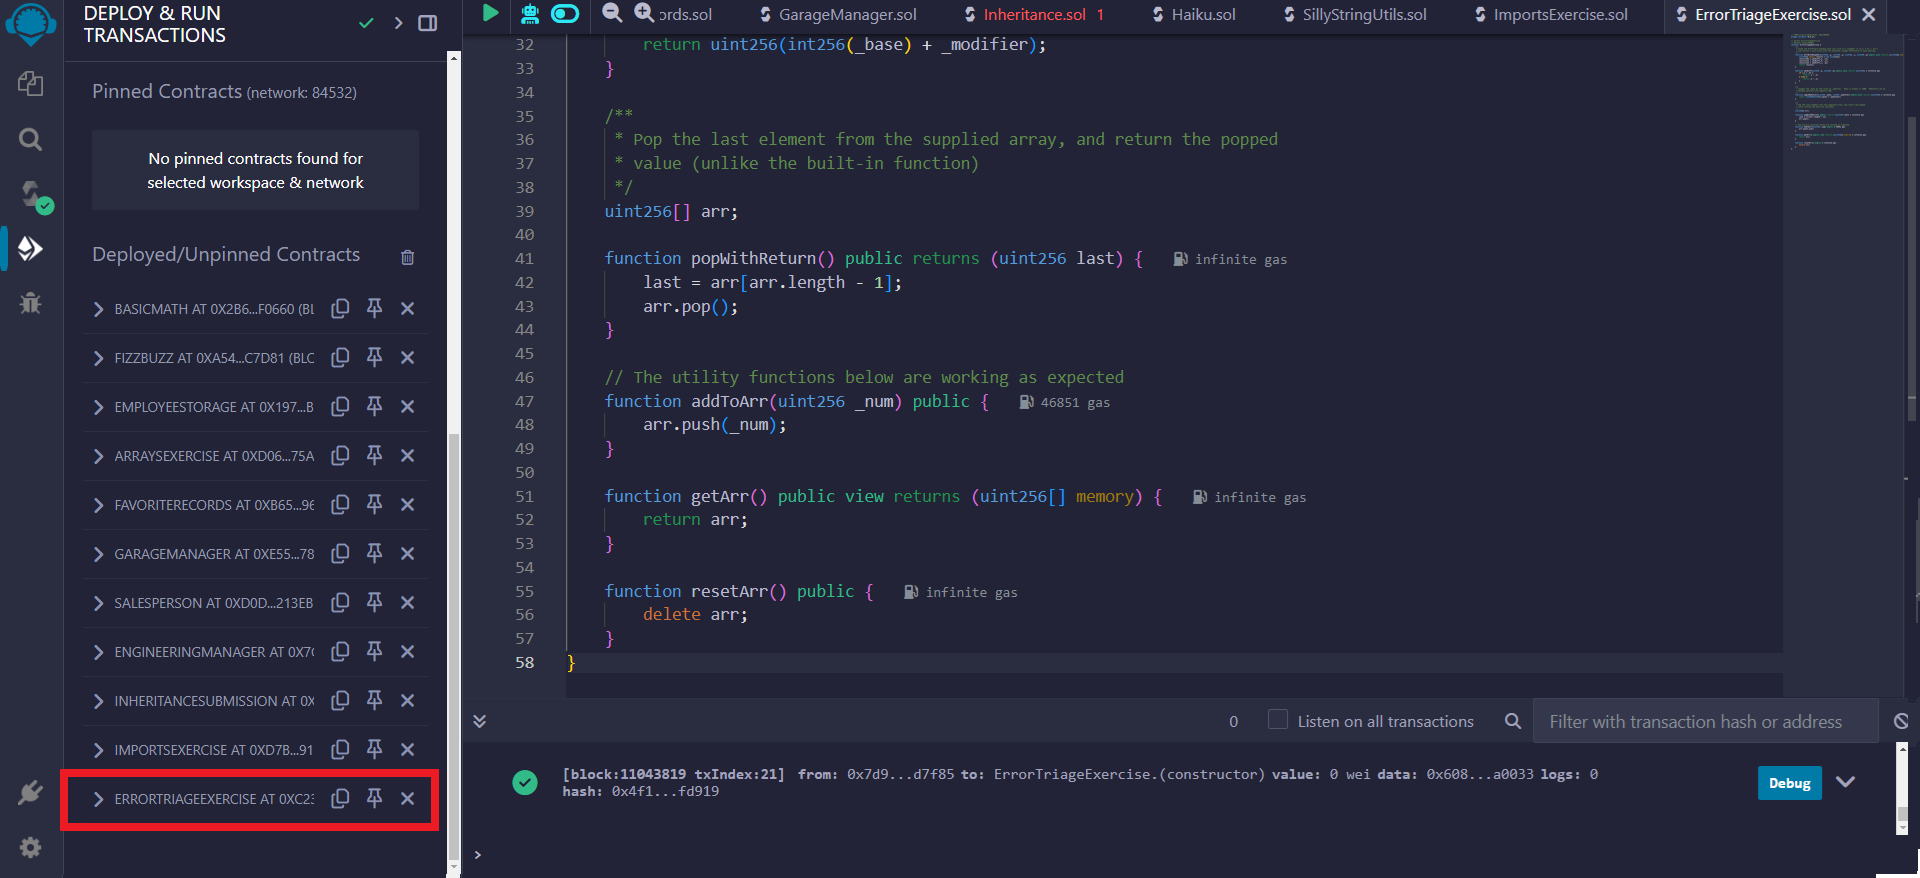Clear all deployed contracts with trash icon

click(x=408, y=257)
